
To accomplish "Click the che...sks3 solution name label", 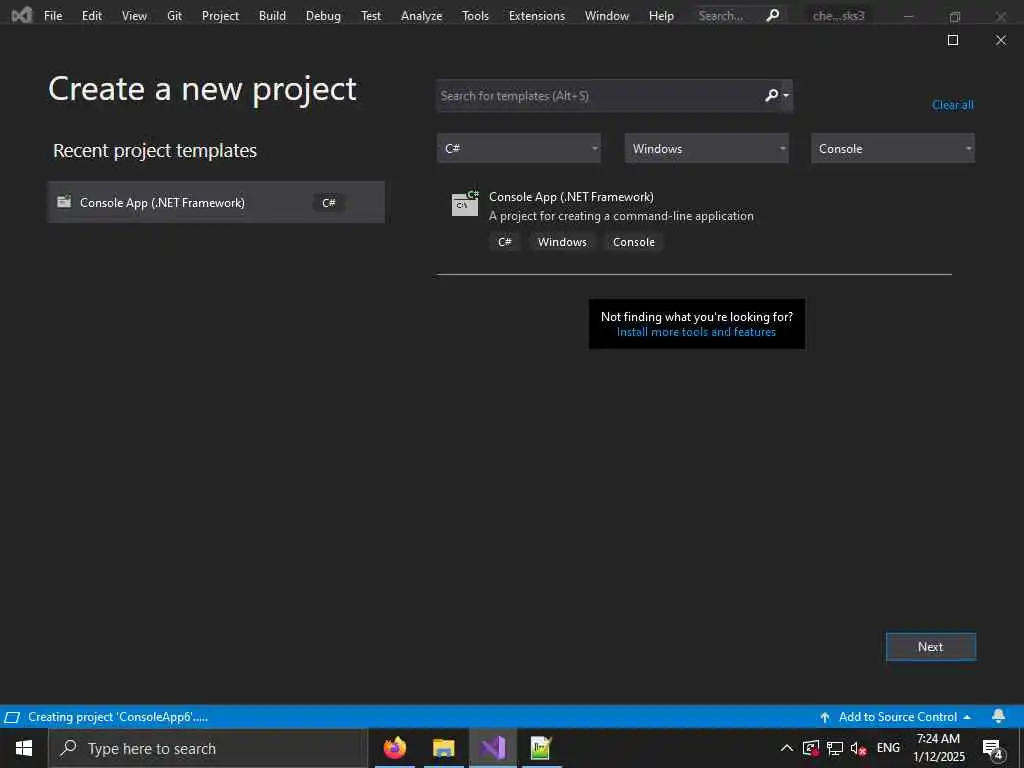I will tap(838, 16).
